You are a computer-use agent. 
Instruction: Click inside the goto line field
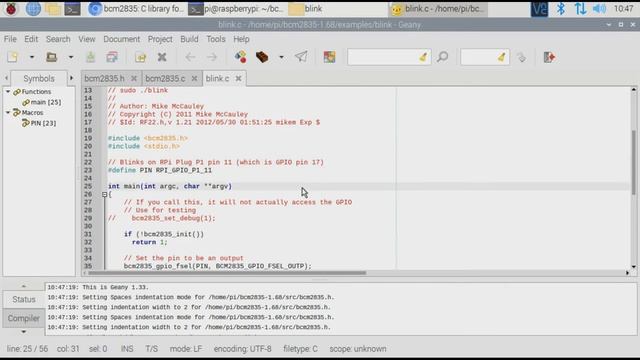[480, 57]
